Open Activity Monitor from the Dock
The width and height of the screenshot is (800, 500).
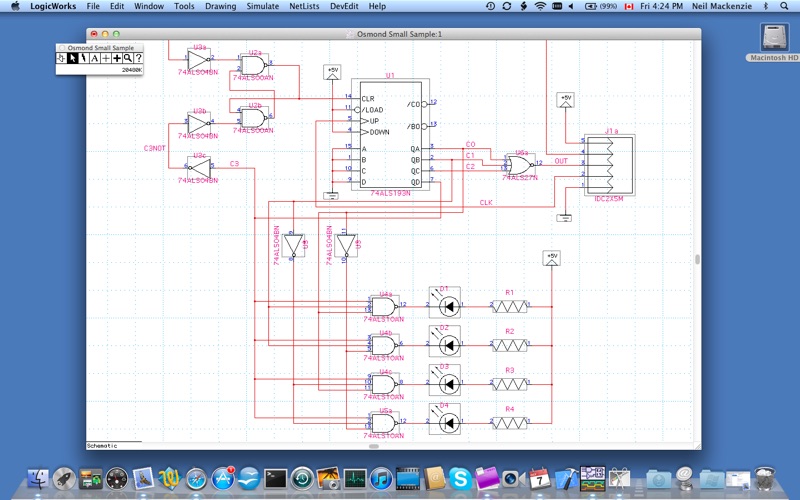(355, 479)
